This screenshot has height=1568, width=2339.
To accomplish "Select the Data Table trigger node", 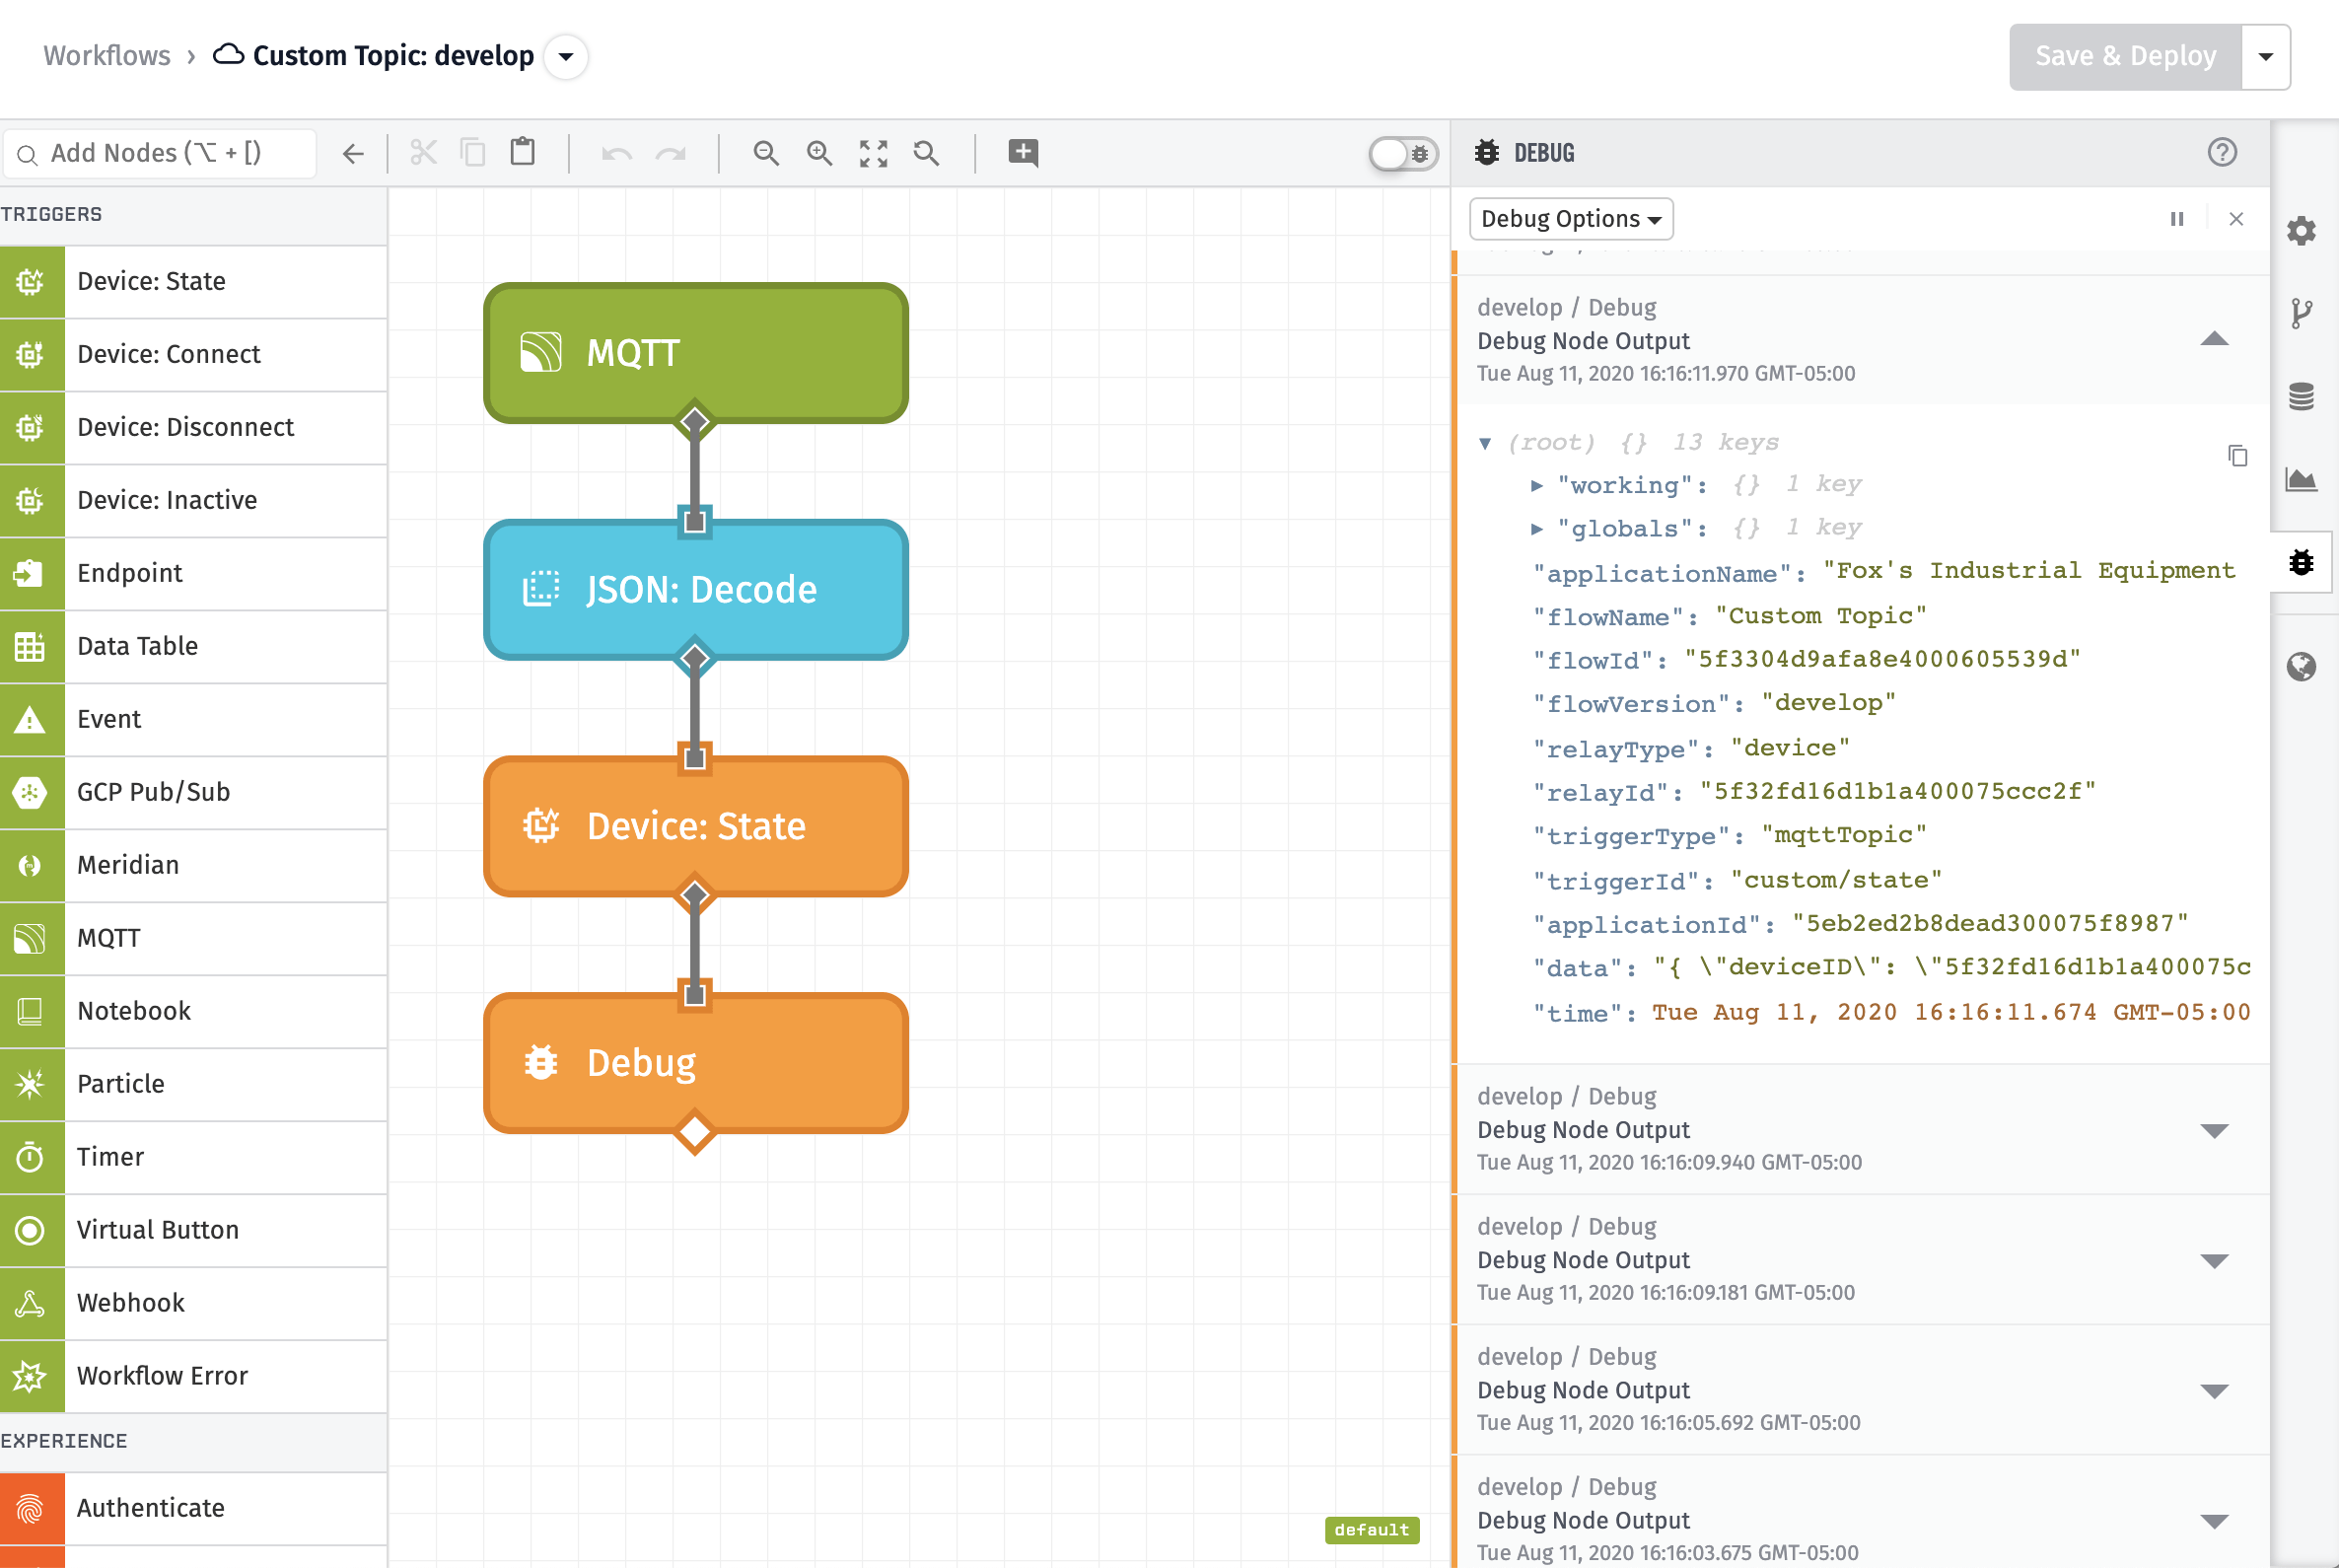I will tap(193, 647).
